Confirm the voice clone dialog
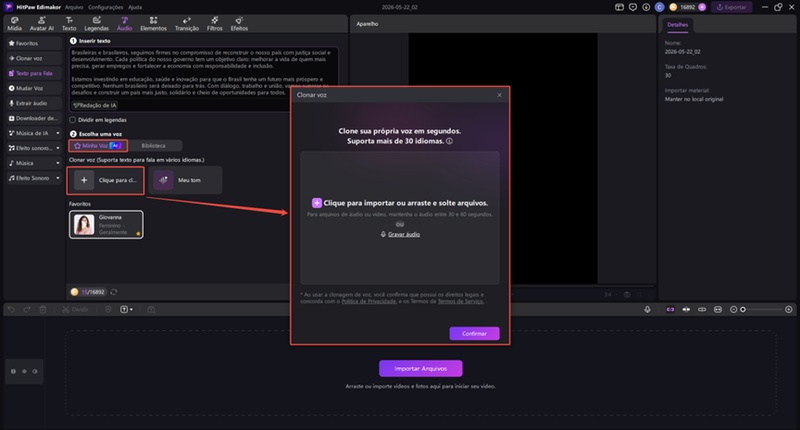The height and width of the screenshot is (430, 800). click(x=474, y=334)
